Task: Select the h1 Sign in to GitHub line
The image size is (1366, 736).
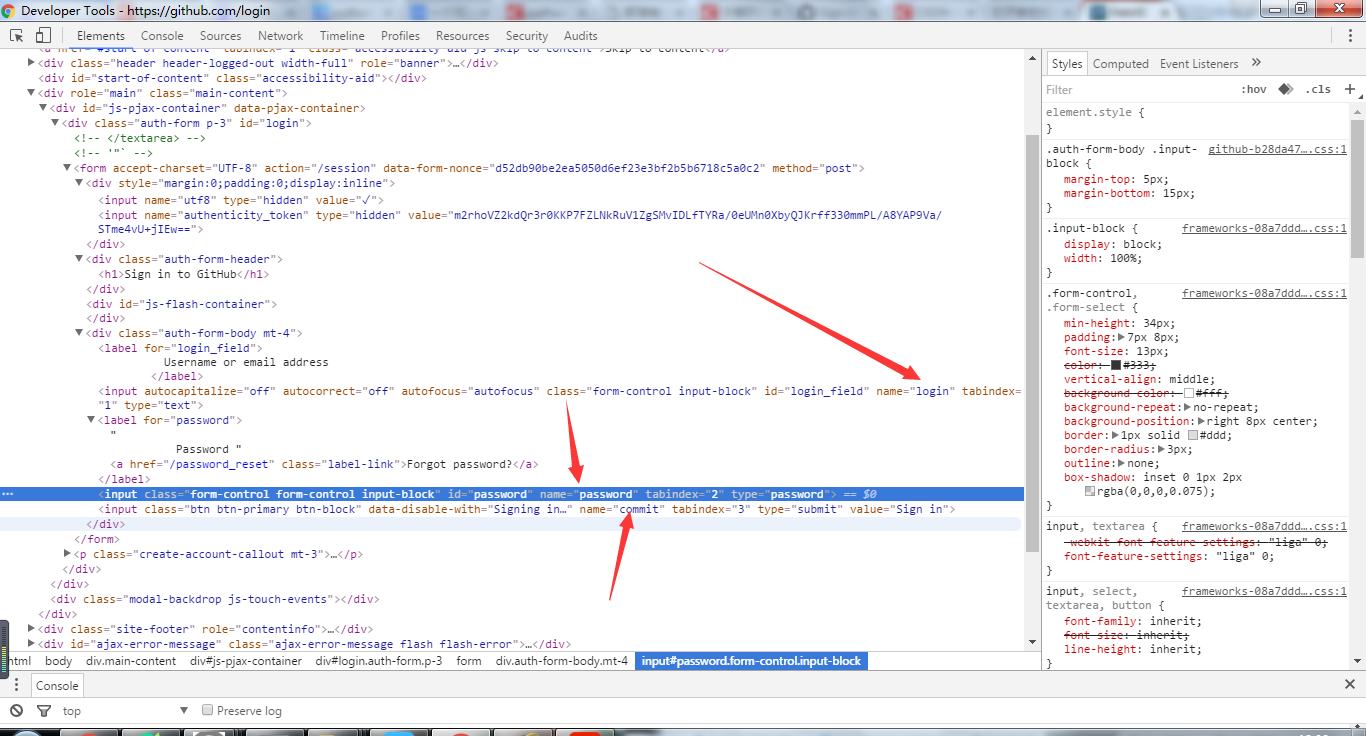Action: tap(184, 274)
